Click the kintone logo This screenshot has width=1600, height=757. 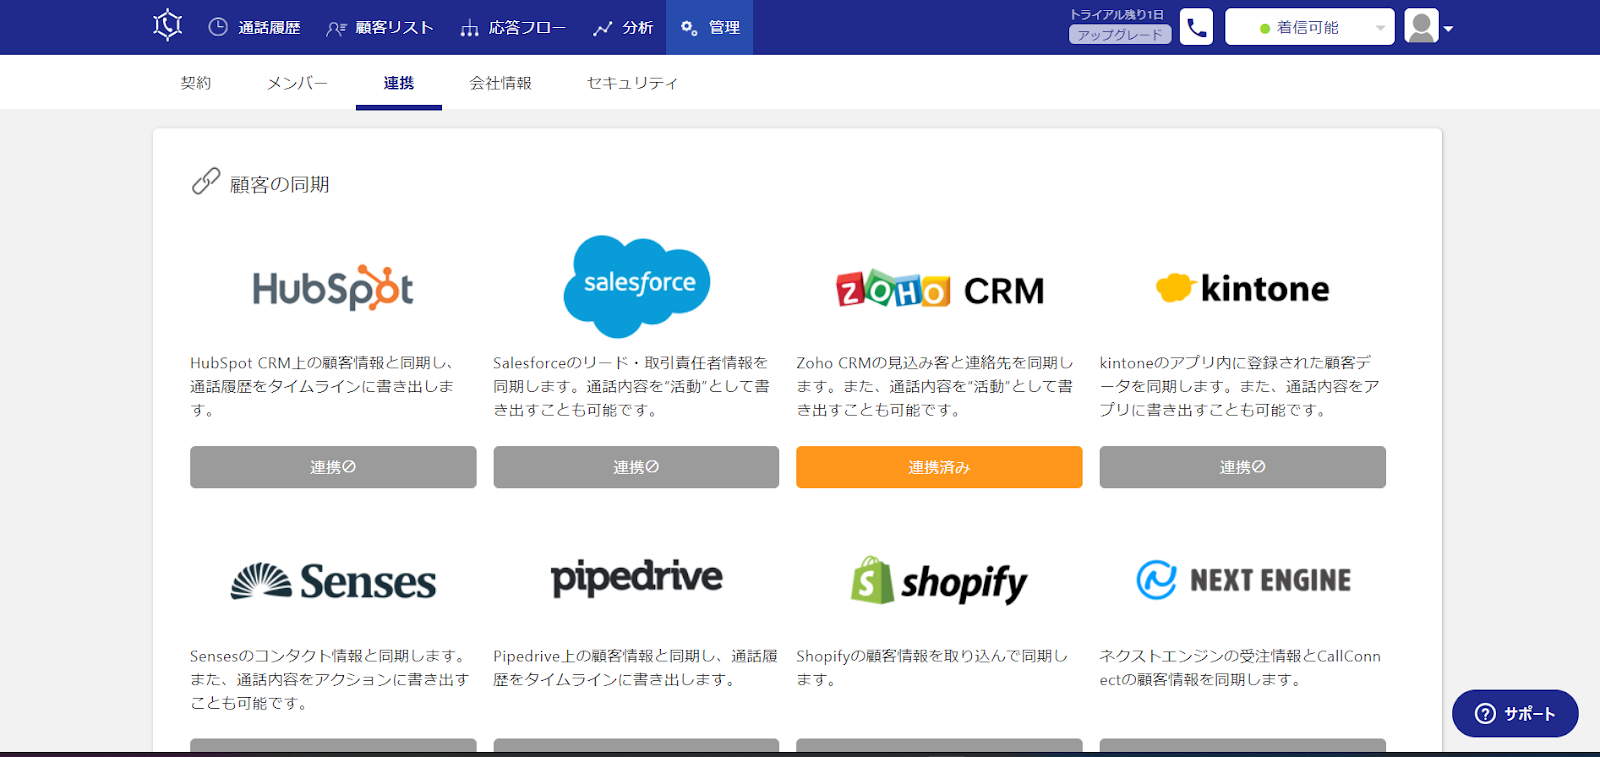point(1243,288)
